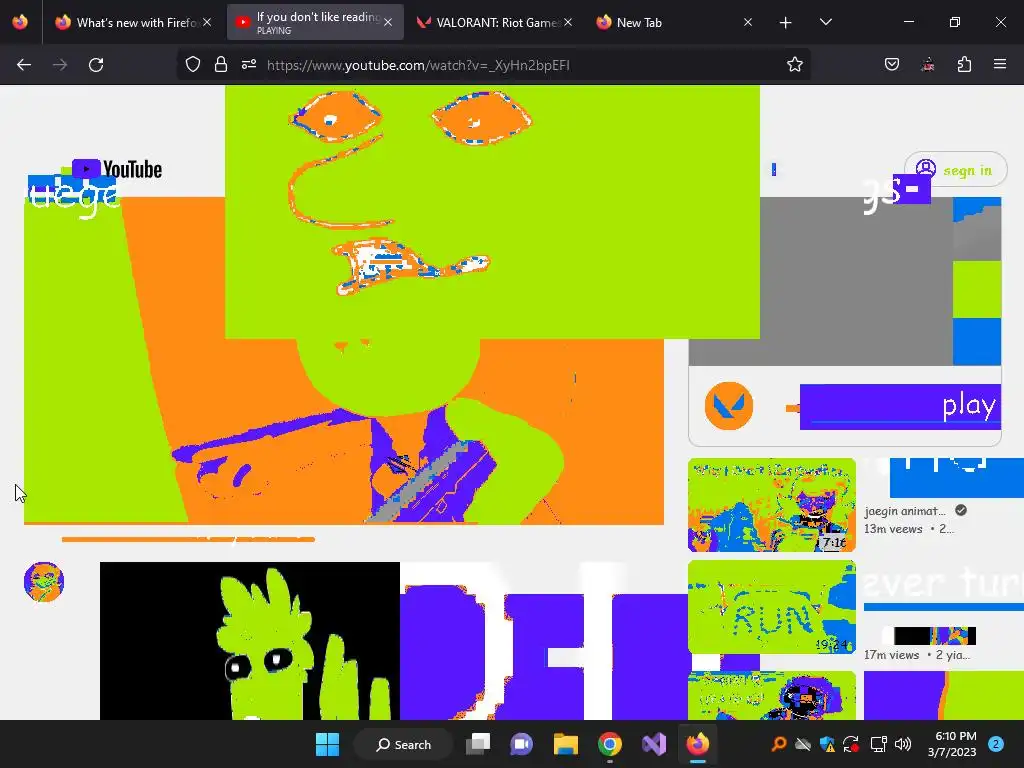Open the Chat app on taskbar
Viewport: 1024px width, 768px height.
[521, 744]
